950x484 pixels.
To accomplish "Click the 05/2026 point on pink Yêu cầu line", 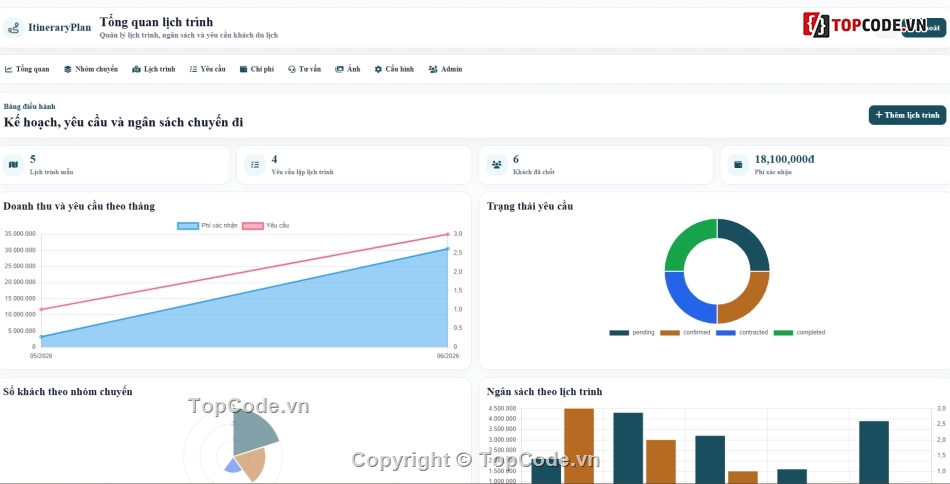I will click(41, 310).
